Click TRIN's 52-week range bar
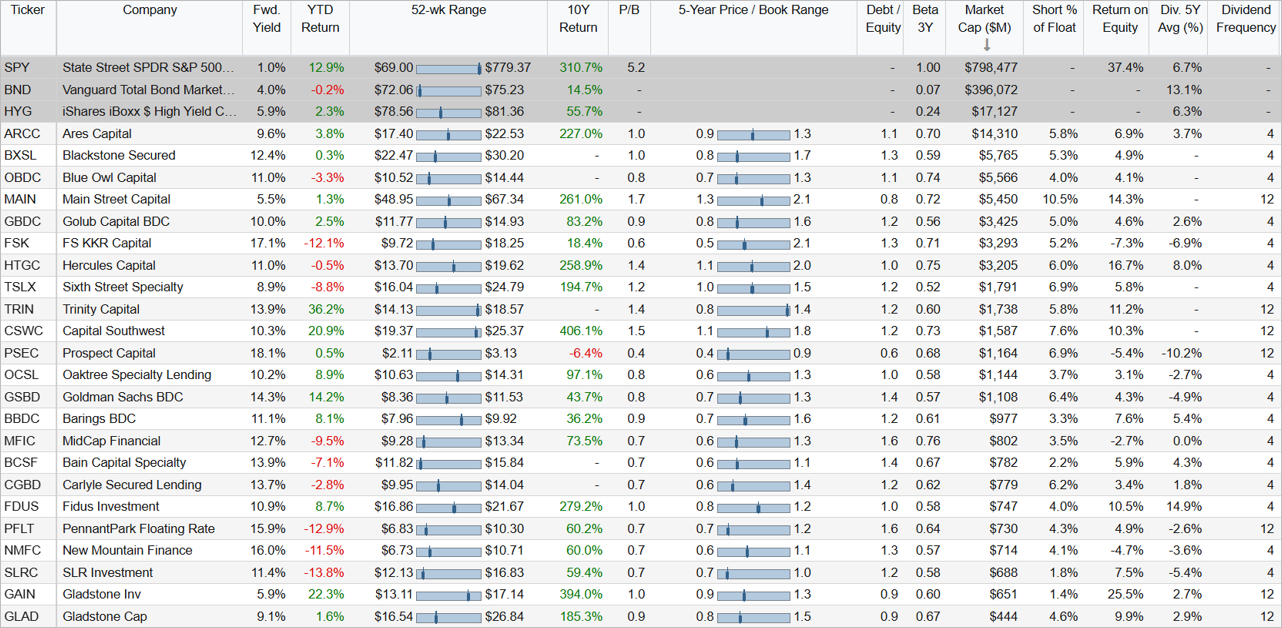 click(448, 310)
